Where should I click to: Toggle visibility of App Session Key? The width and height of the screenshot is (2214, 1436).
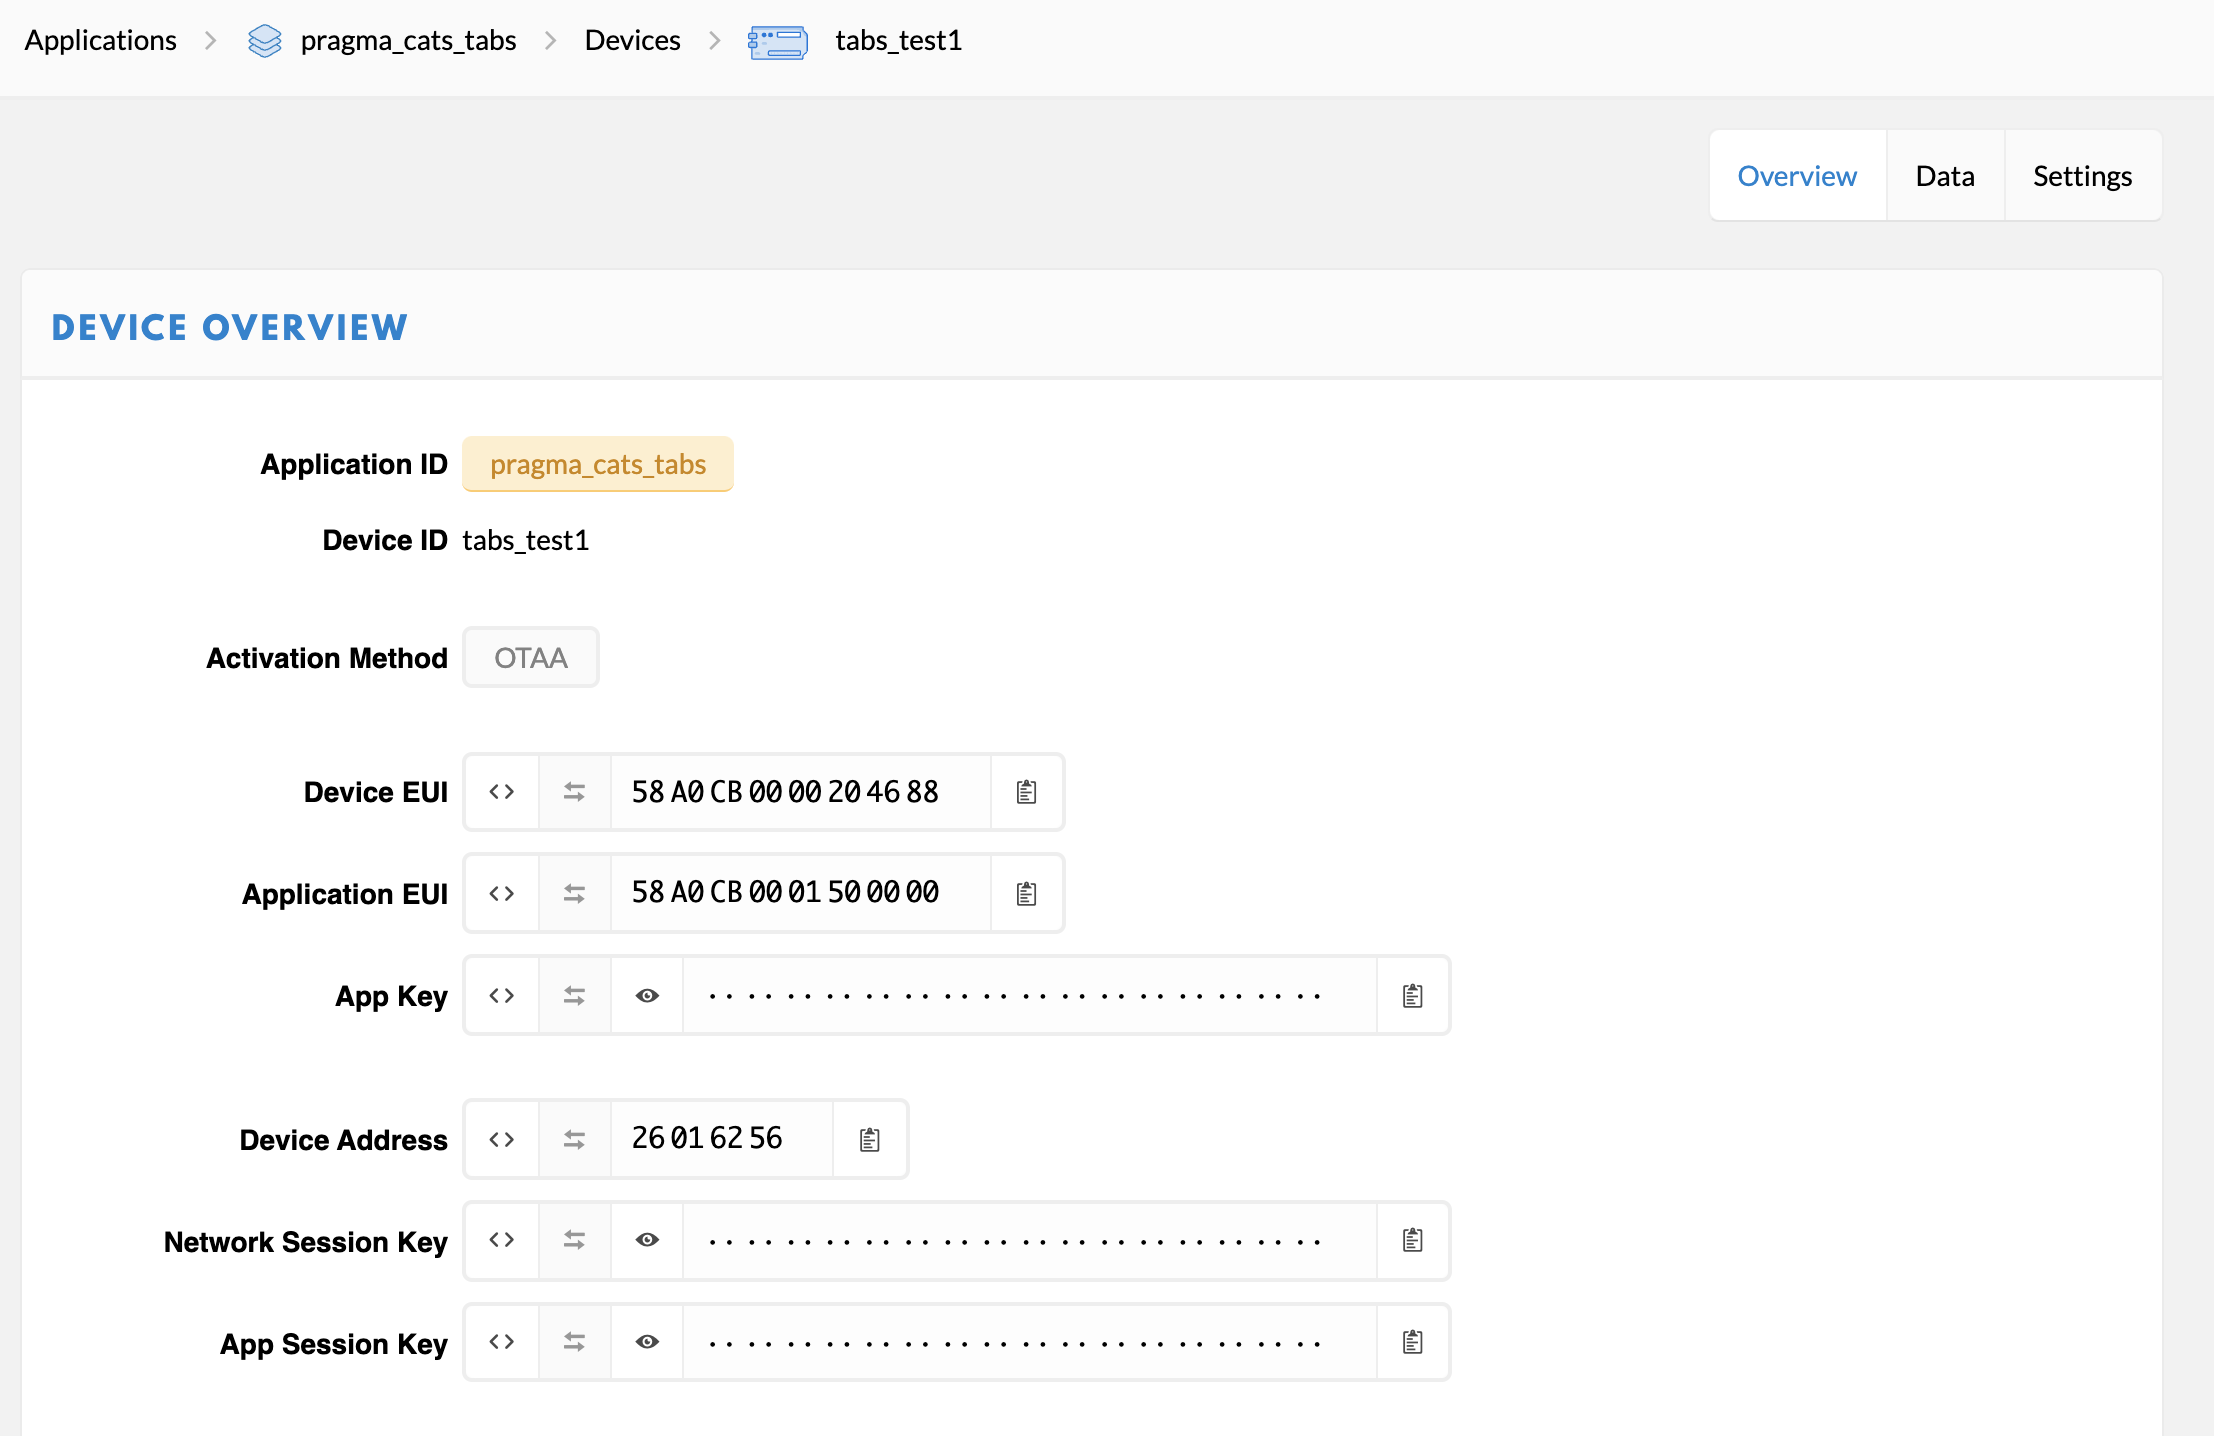pyautogui.click(x=647, y=1343)
